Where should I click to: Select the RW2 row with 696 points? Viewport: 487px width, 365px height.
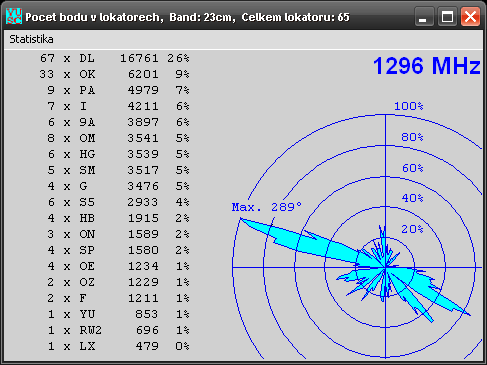tap(114, 330)
